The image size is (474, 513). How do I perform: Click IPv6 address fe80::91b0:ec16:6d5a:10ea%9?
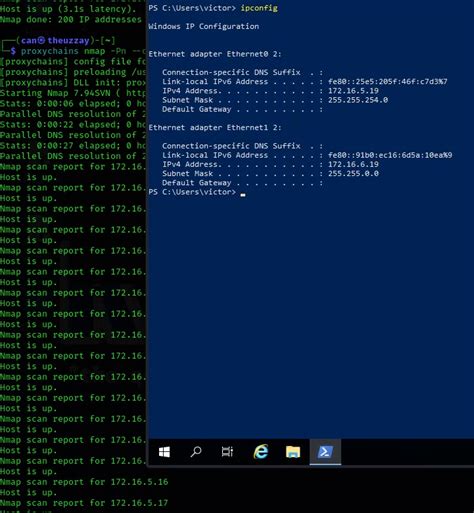click(x=390, y=155)
